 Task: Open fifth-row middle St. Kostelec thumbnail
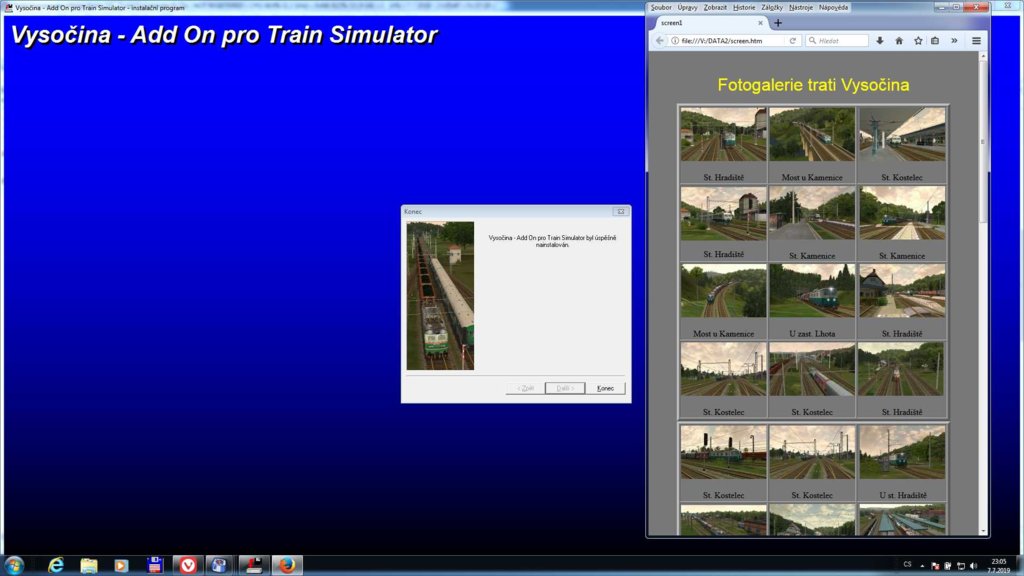tap(812, 453)
